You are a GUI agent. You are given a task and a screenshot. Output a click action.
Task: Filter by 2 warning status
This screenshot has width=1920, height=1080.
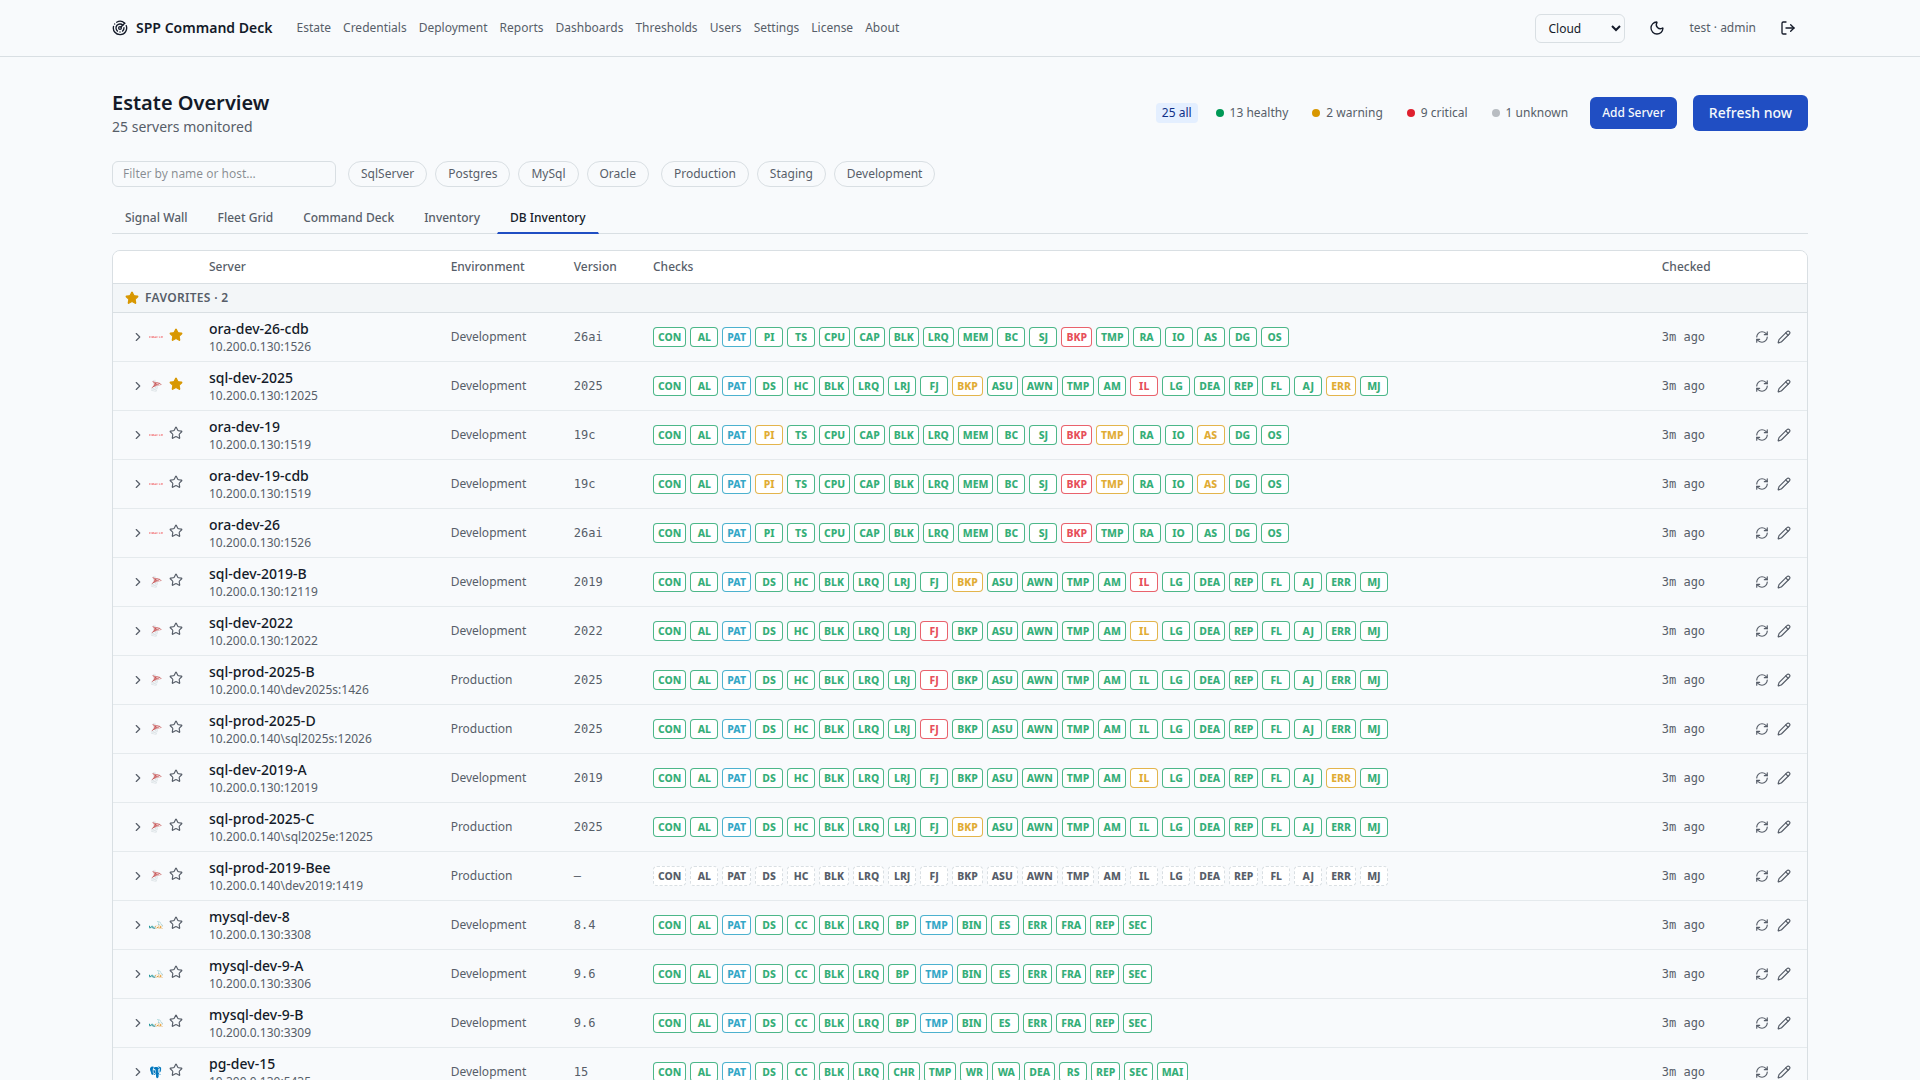[x=1347, y=113]
